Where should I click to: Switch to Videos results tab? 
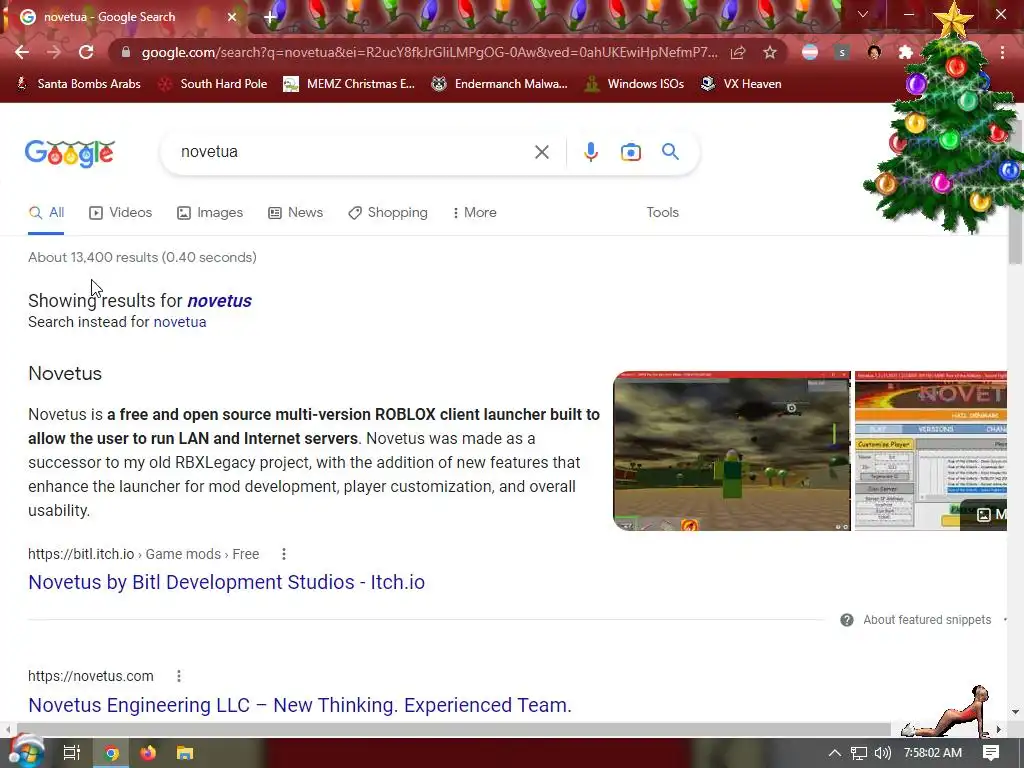click(121, 213)
